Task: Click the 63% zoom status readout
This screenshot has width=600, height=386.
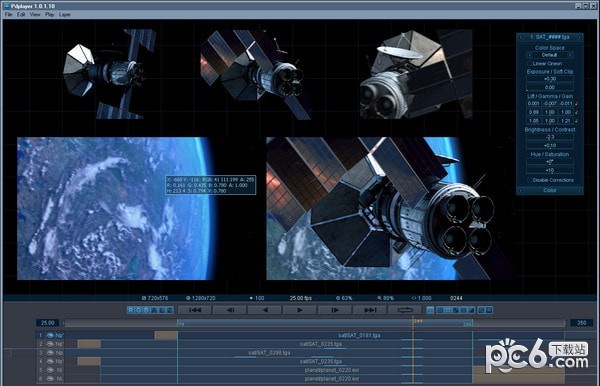Action: pos(344,298)
